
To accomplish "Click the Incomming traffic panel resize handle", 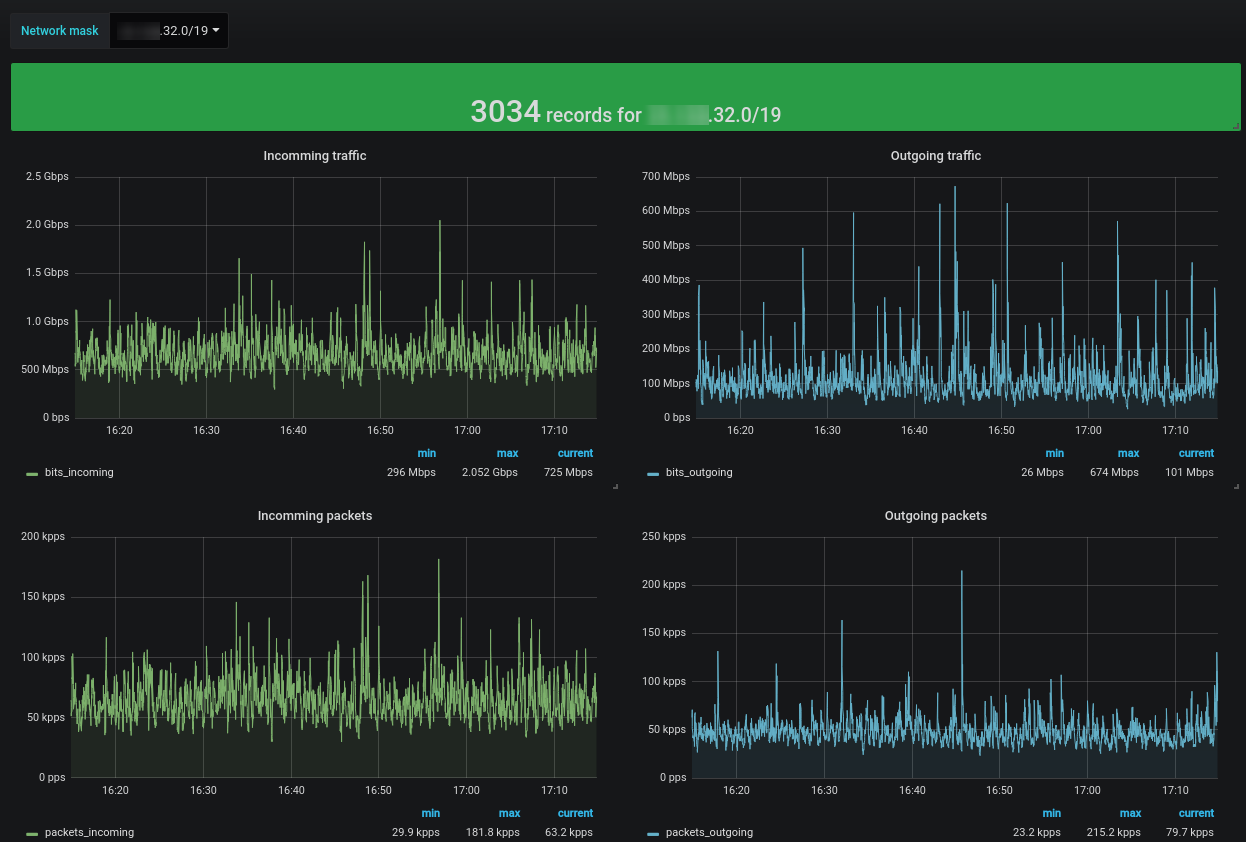I will coord(615,487).
